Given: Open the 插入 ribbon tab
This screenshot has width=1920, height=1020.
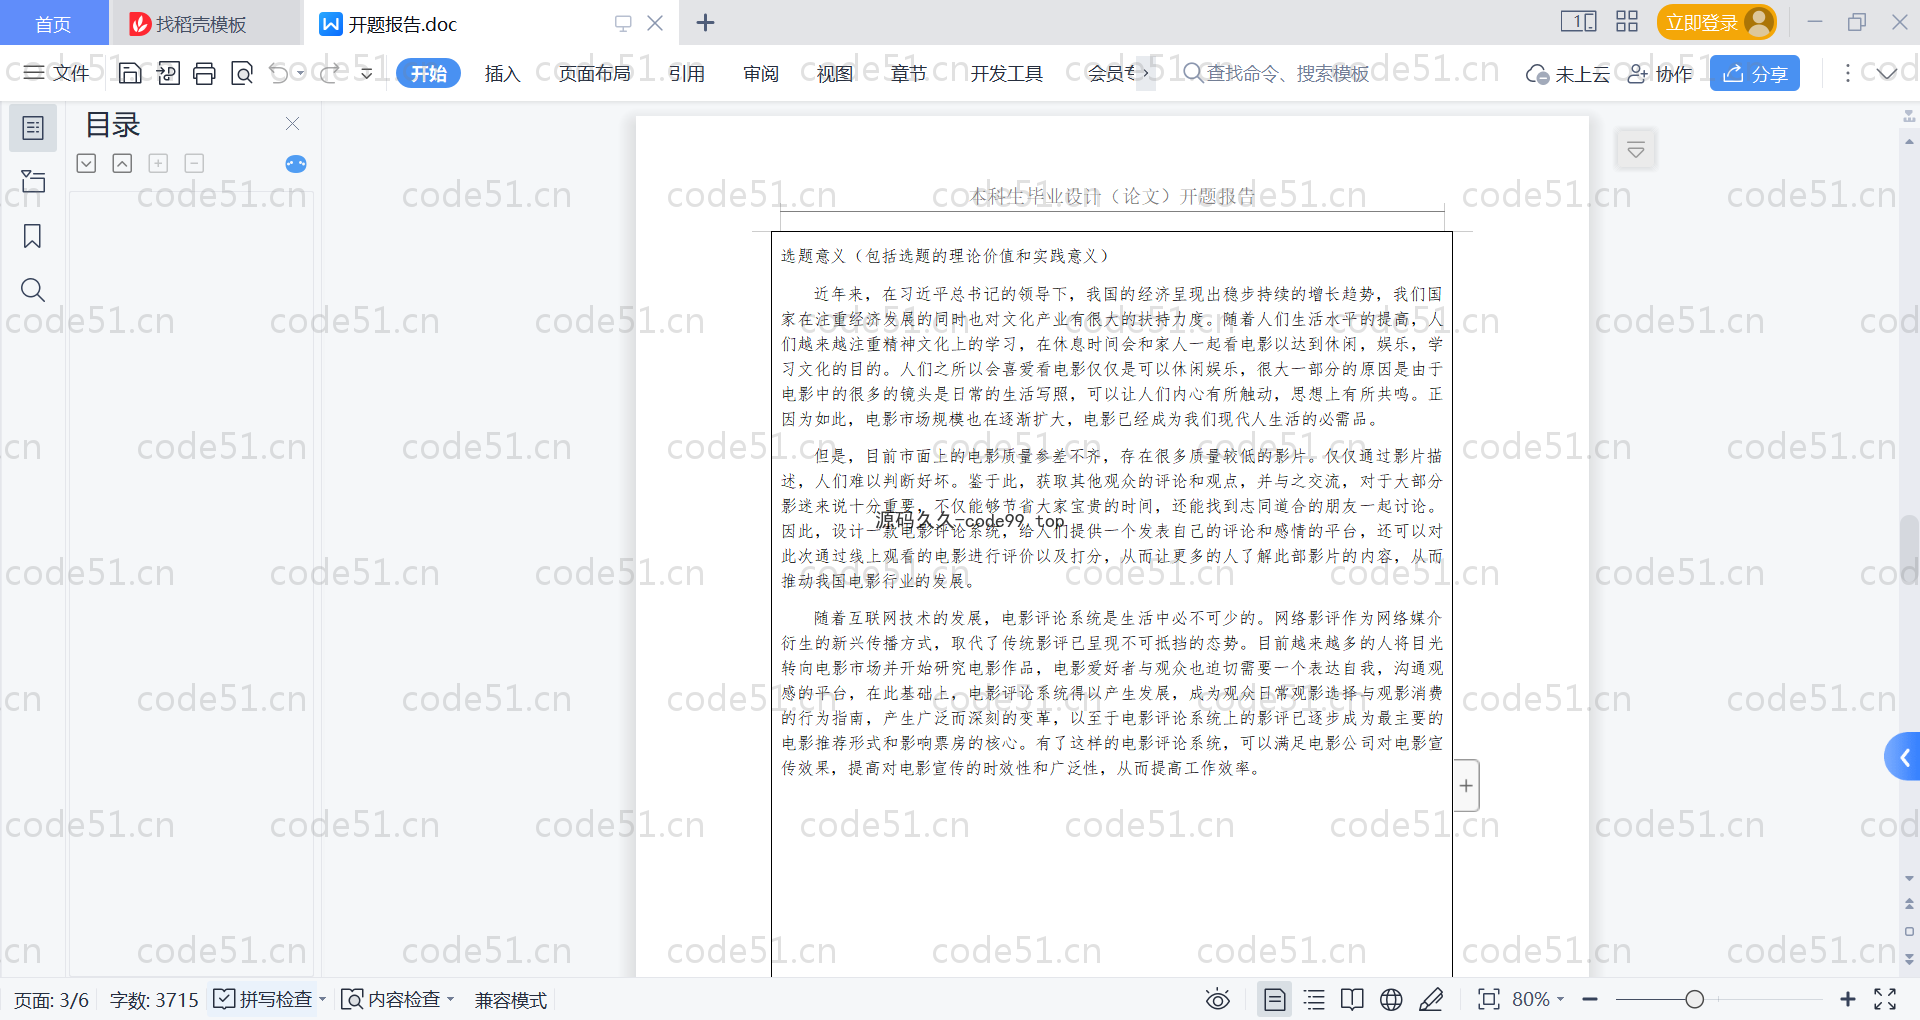Looking at the screenshot, I should click(502, 73).
